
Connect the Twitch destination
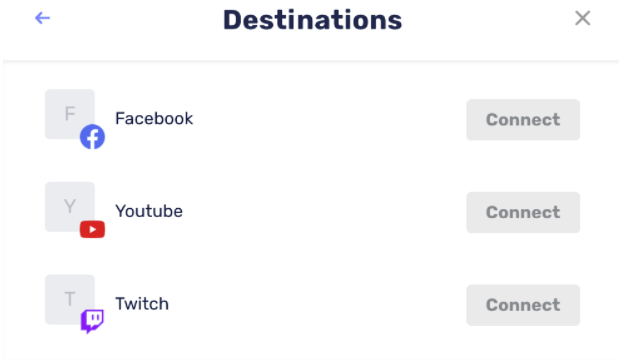click(x=523, y=305)
